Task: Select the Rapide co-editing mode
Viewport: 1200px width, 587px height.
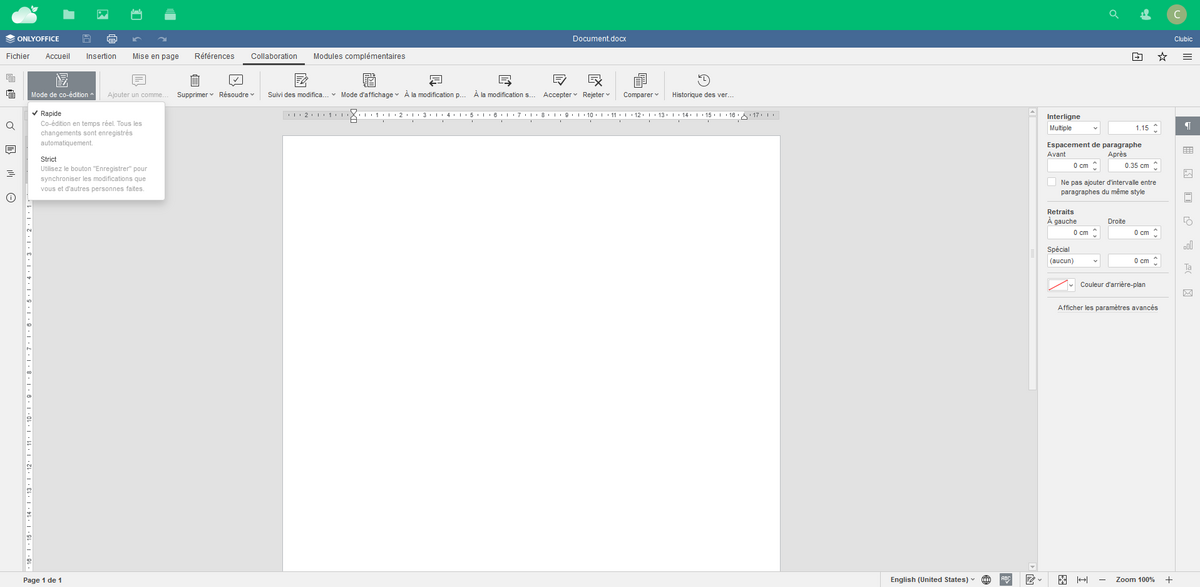Action: 97,128
